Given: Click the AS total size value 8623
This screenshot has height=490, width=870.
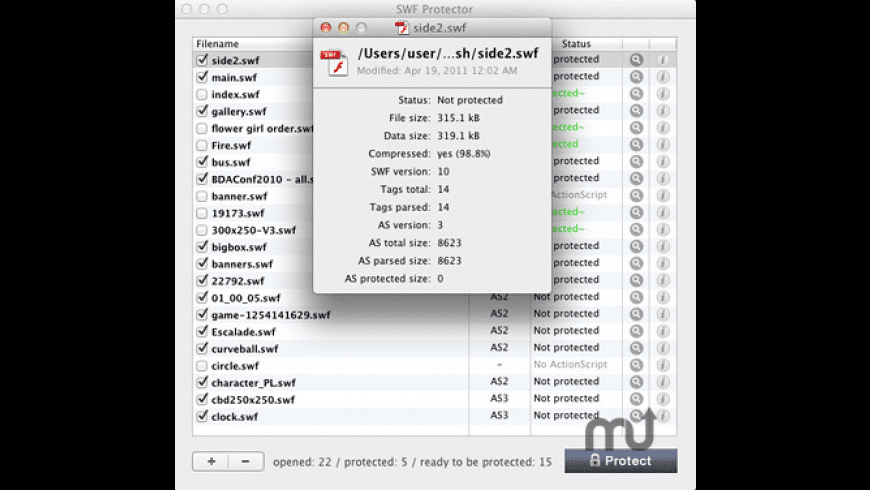Looking at the screenshot, I should 449,243.
